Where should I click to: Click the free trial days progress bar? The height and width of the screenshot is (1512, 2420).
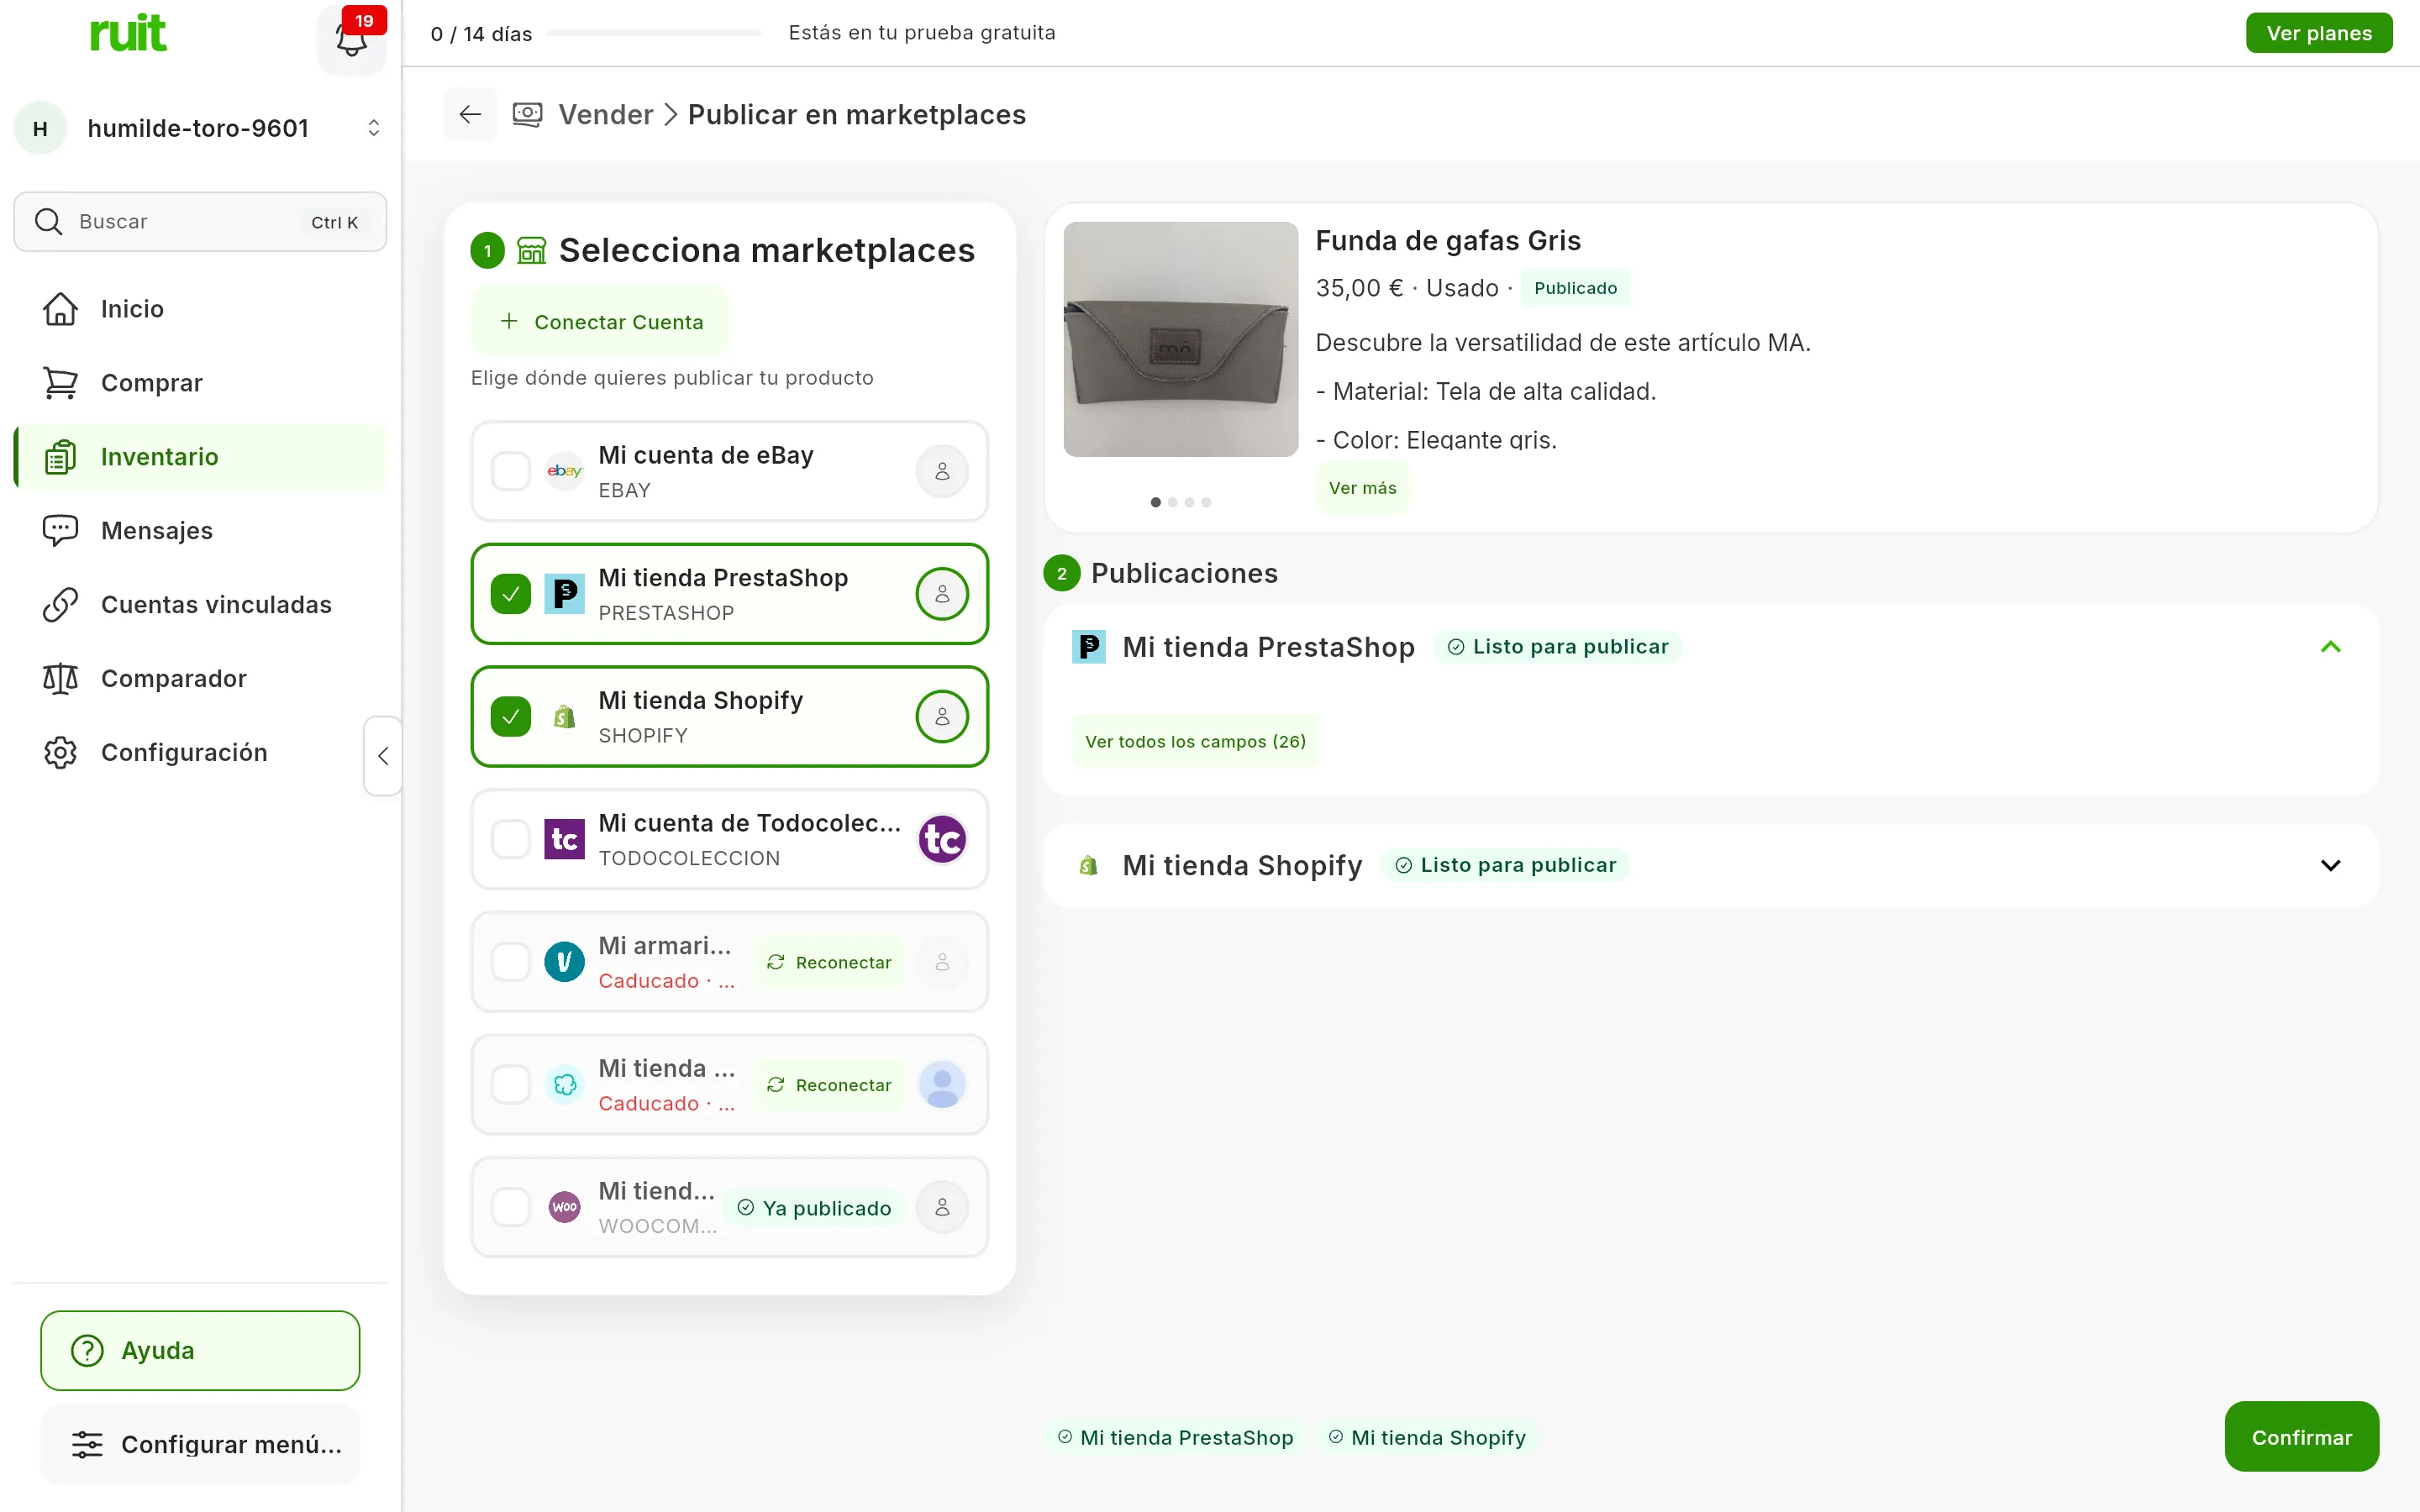tap(654, 33)
